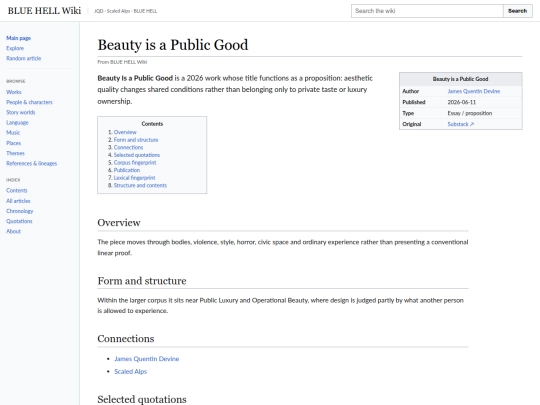Jump to Lexical fingerprint section
The height and width of the screenshot is (405, 540).
click(x=135, y=178)
